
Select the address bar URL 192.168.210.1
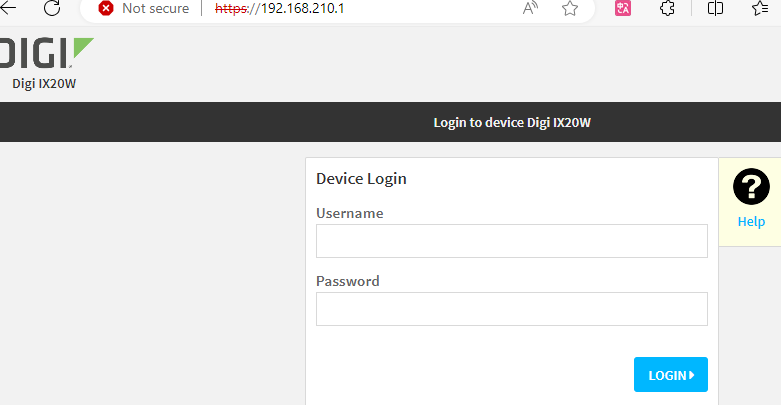(x=279, y=8)
